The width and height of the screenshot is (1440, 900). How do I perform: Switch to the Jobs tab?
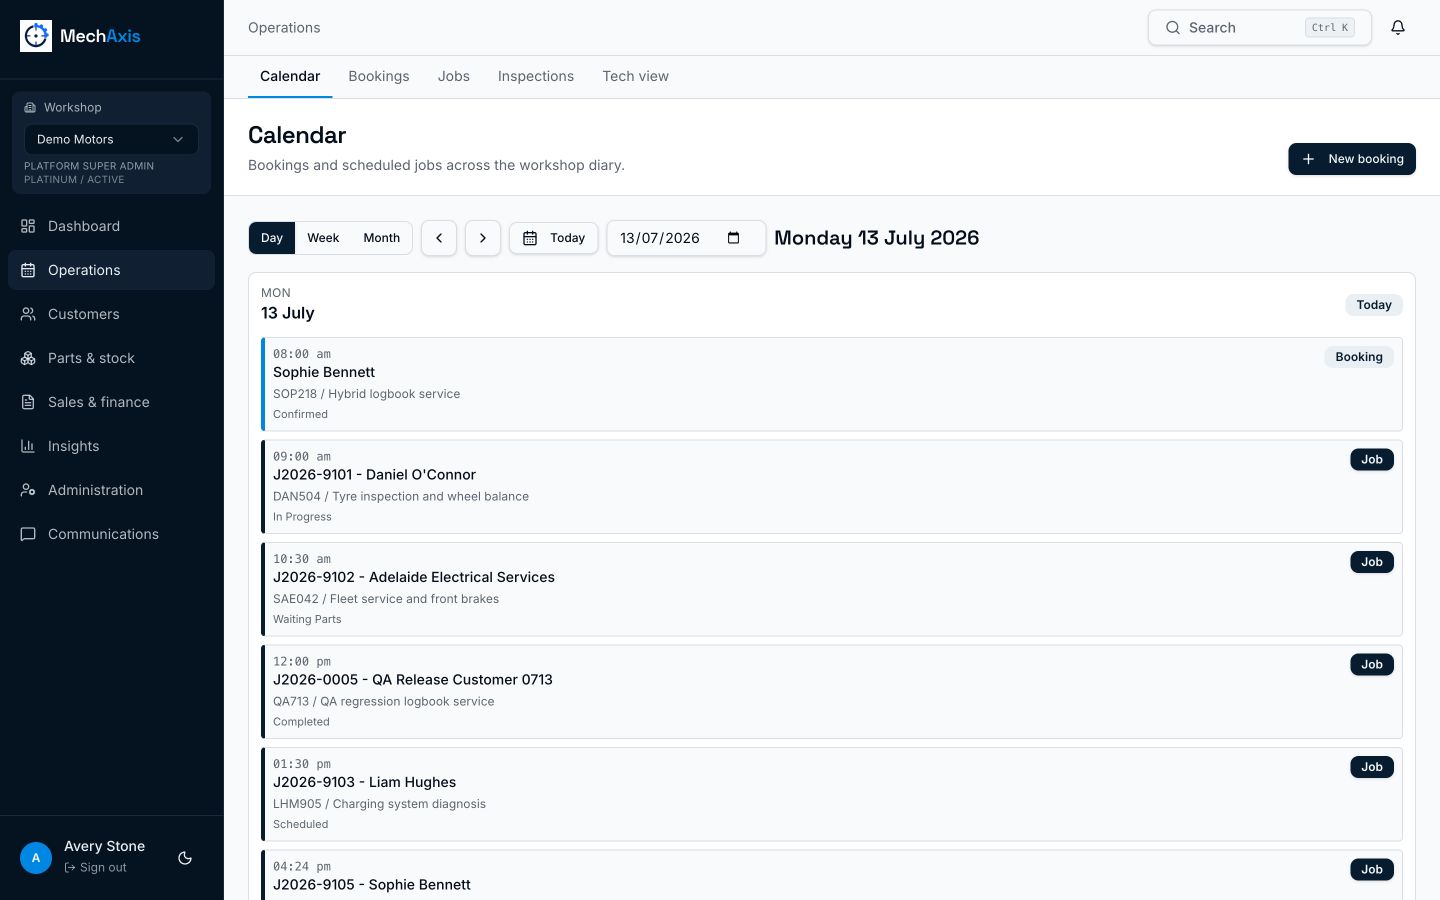click(x=454, y=76)
